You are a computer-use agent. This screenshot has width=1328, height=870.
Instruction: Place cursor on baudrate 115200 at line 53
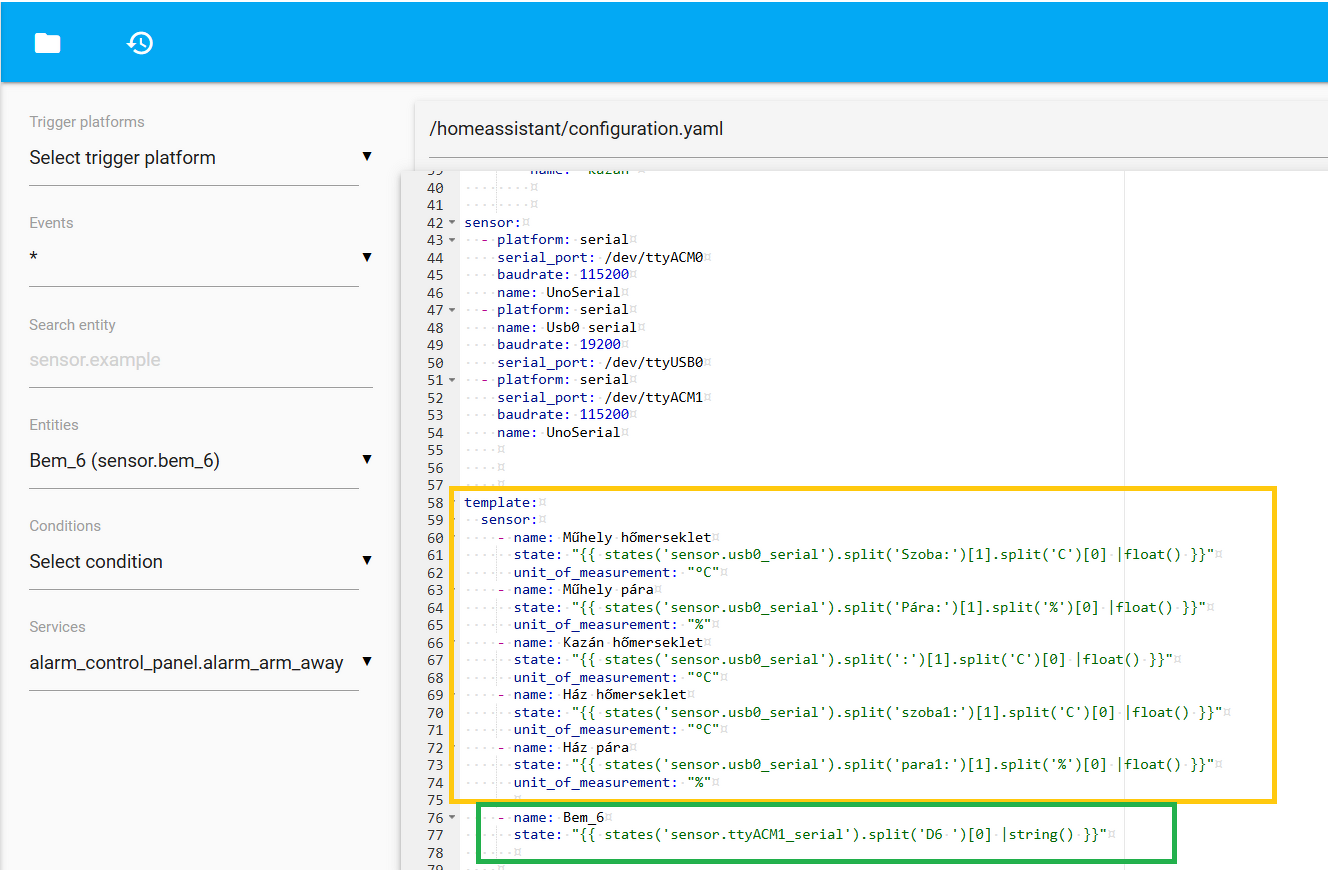(x=563, y=415)
